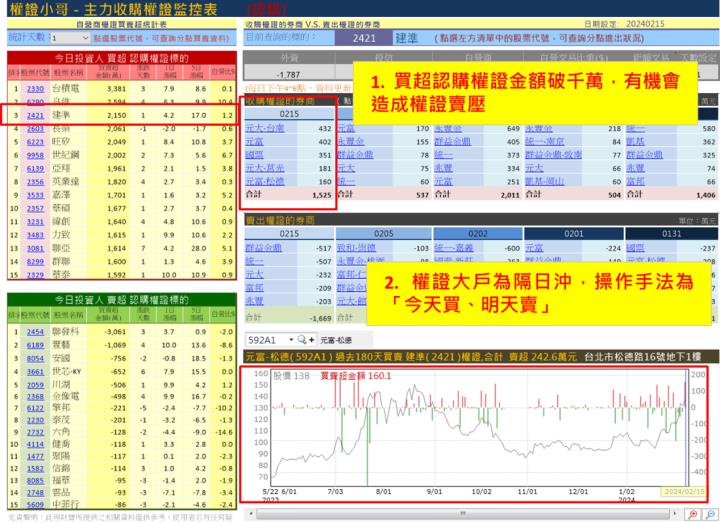Viewport: 720px width, 523px height.
Task: Open stock code 2421 建準 in buy list
Action: click(x=35, y=115)
